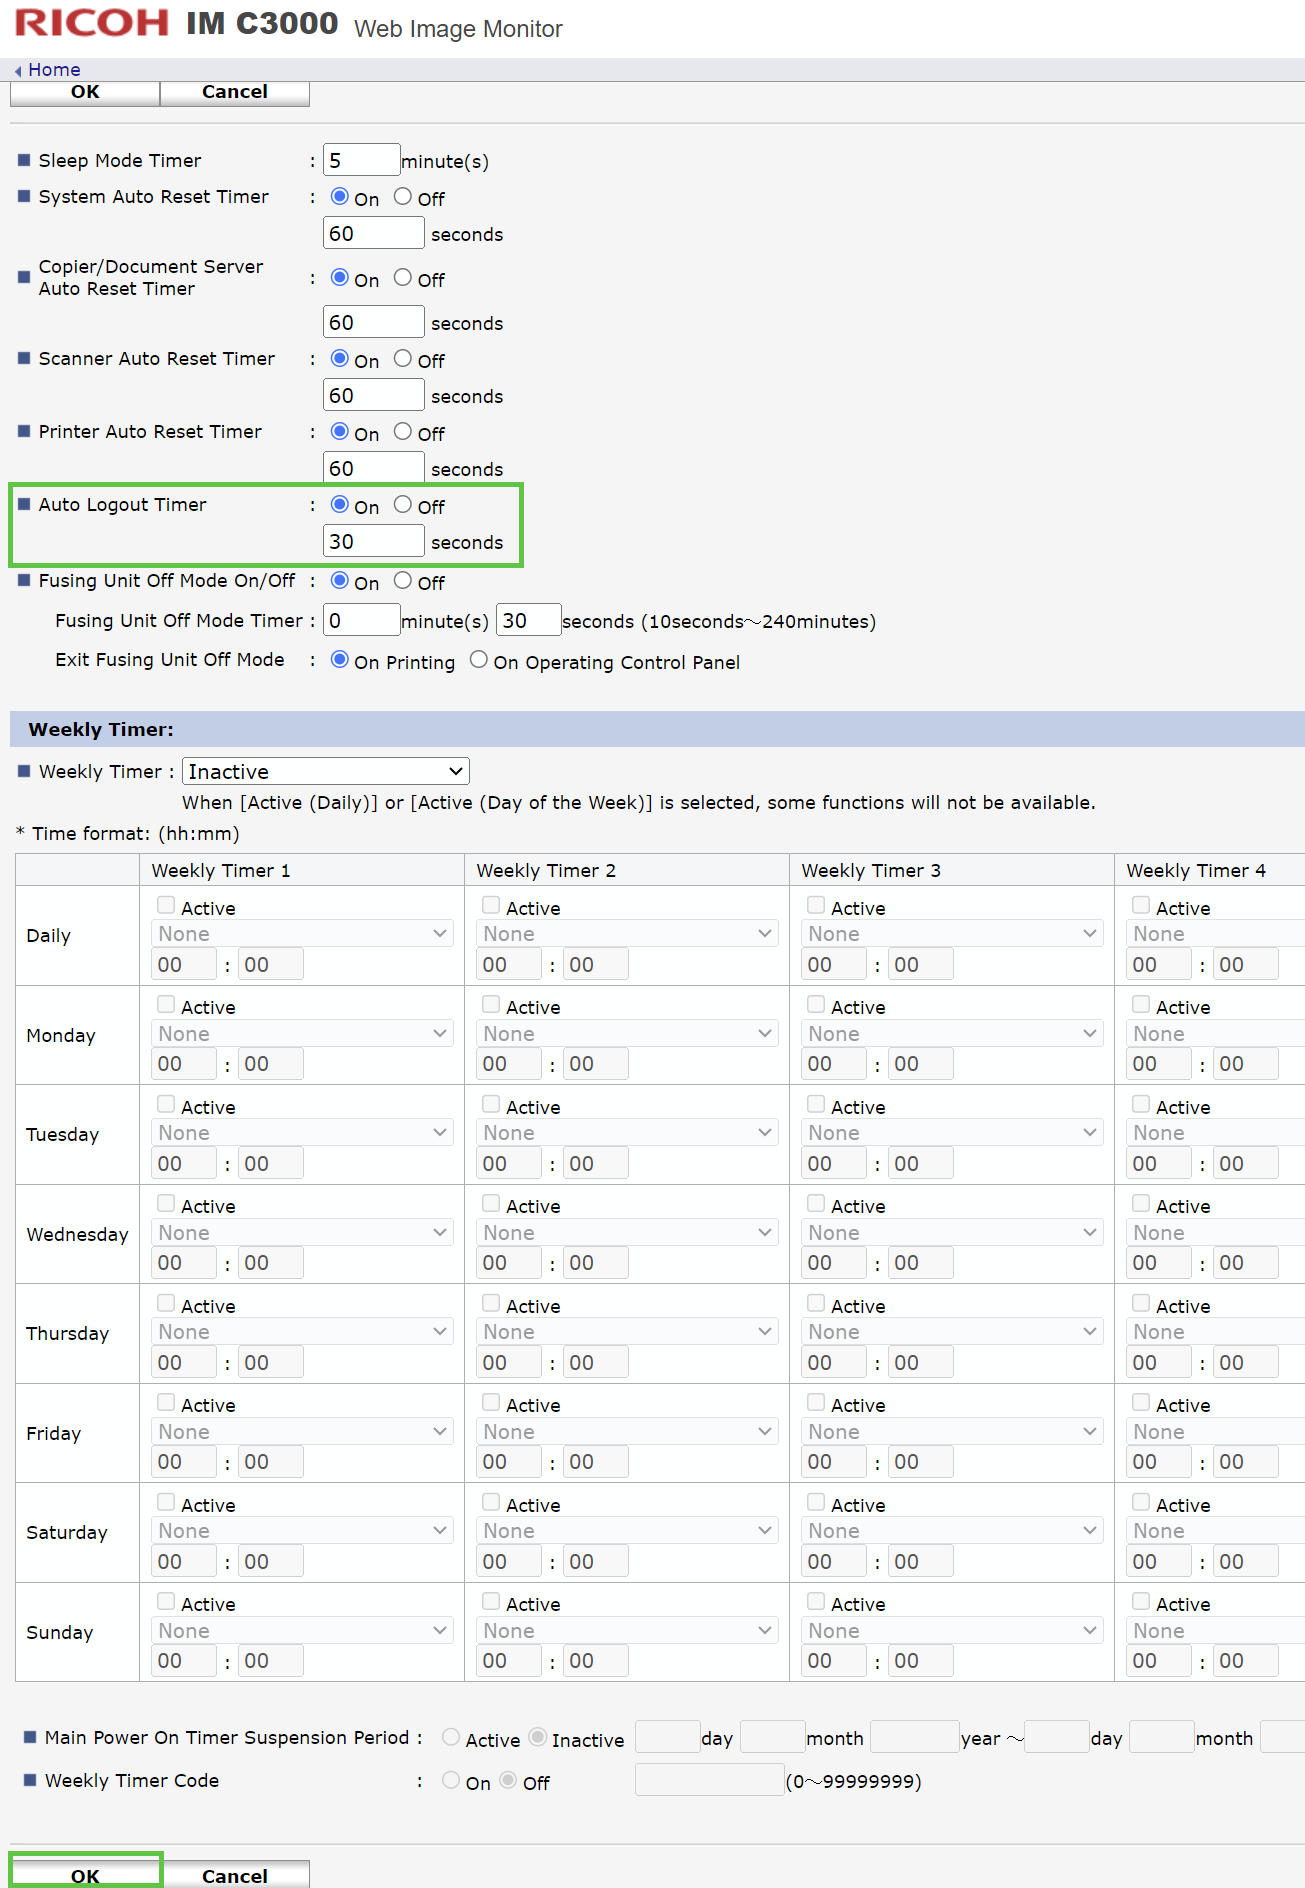The image size is (1305, 1888).
Task: Expand Wednesday Weekly Timer 3 None dropdown
Action: [952, 1233]
